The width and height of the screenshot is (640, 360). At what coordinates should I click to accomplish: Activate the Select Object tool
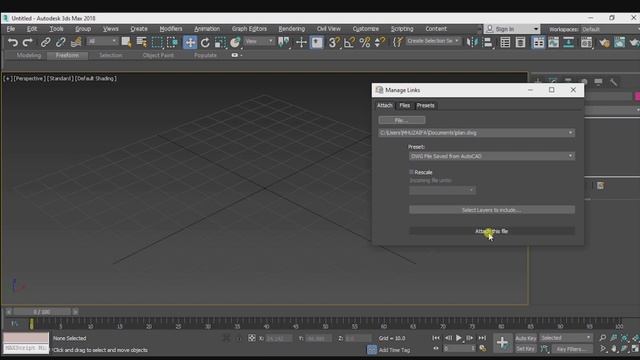coord(126,42)
